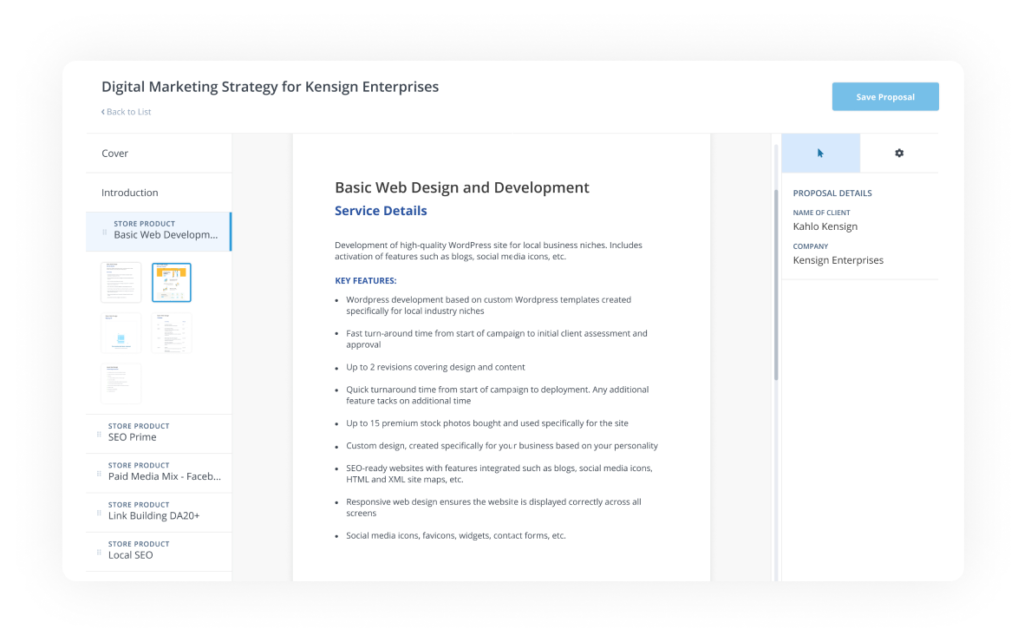Click drag handle next to SEO Prime
Image resolution: width=1024 pixels, height=642 pixels.
tap(100, 434)
